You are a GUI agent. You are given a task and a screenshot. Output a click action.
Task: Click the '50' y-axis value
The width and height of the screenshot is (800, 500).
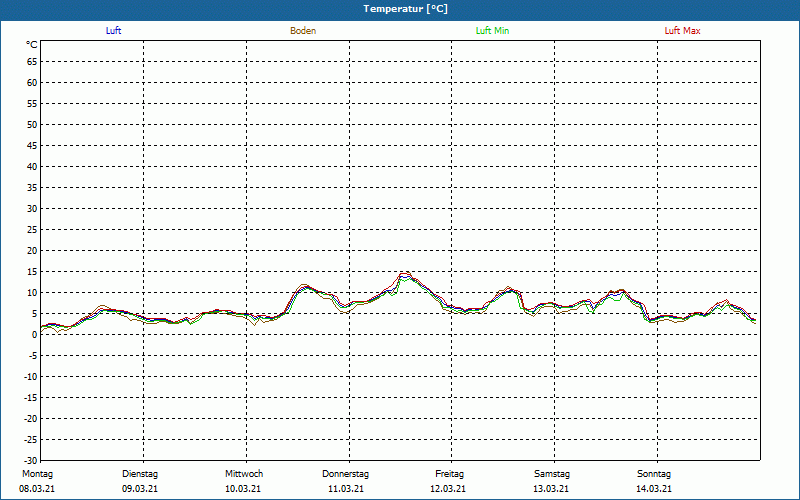pyautogui.click(x=32, y=124)
